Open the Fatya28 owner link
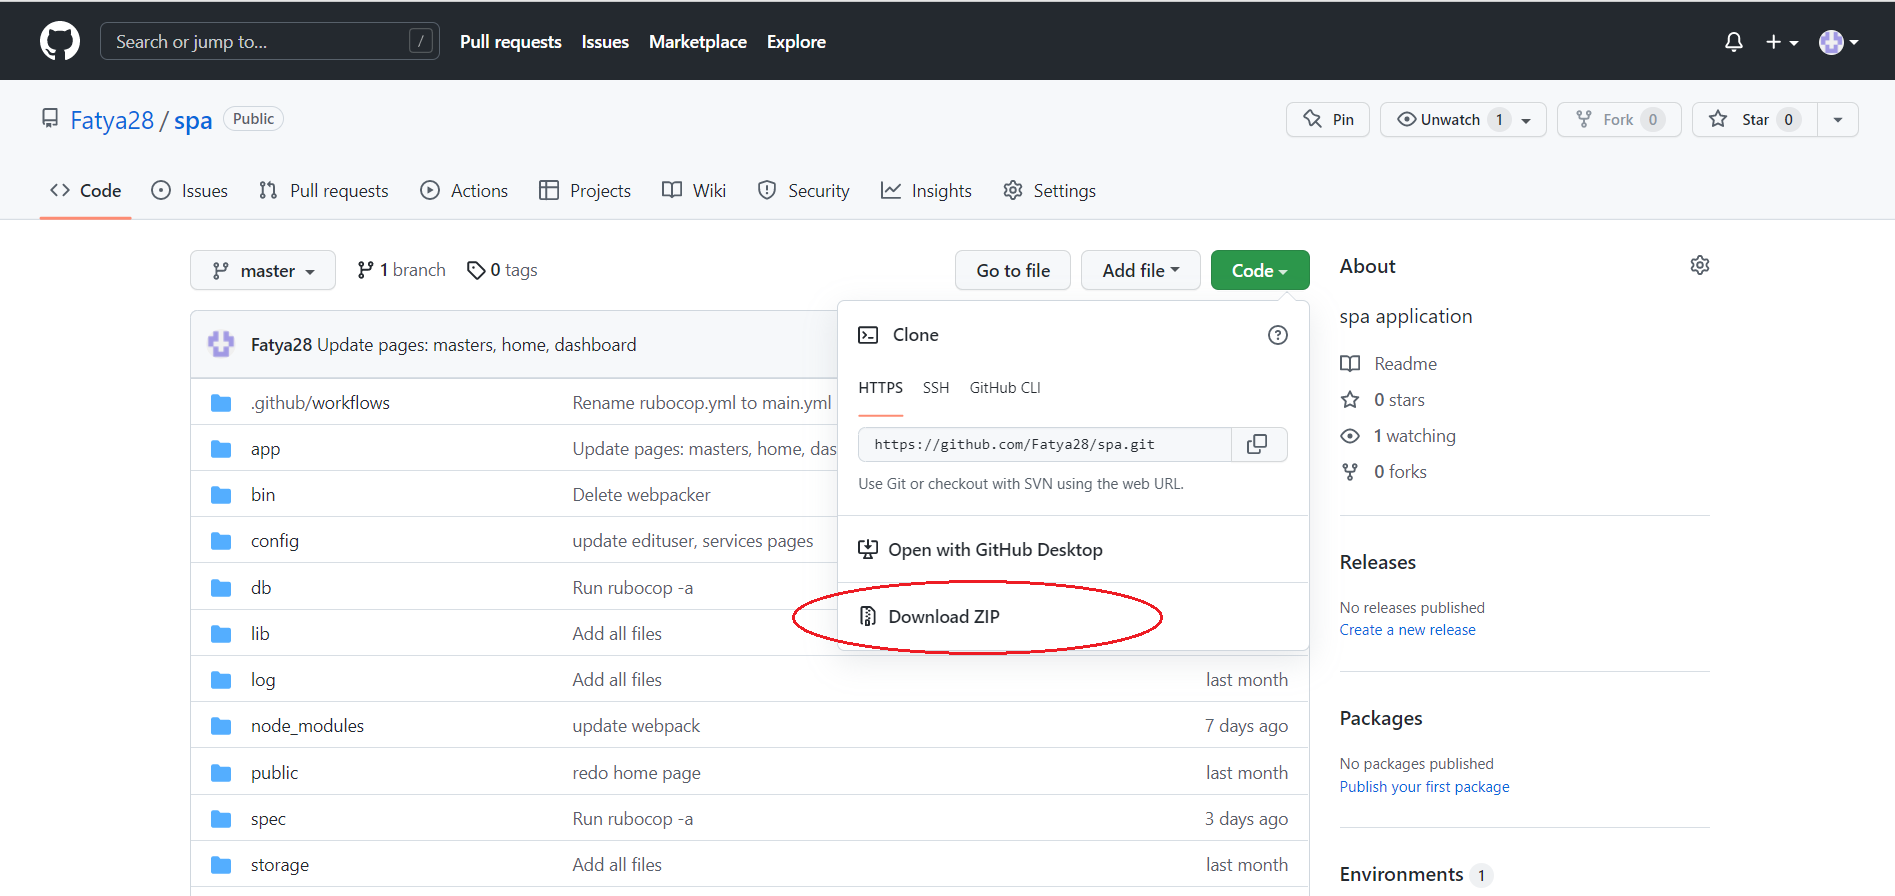The width and height of the screenshot is (1895, 896). [112, 120]
